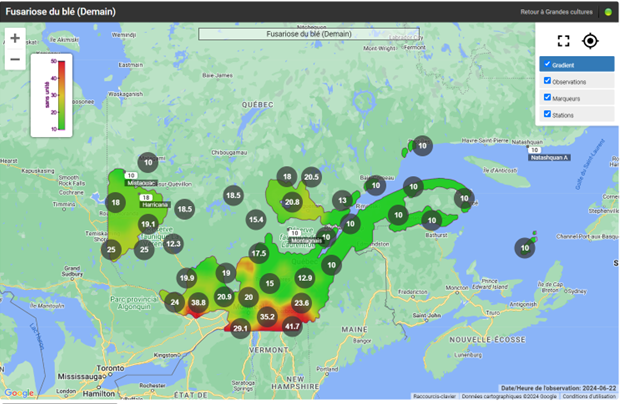The image size is (620, 404).
Task: Click the green status indicator circle
Action: [607, 12]
